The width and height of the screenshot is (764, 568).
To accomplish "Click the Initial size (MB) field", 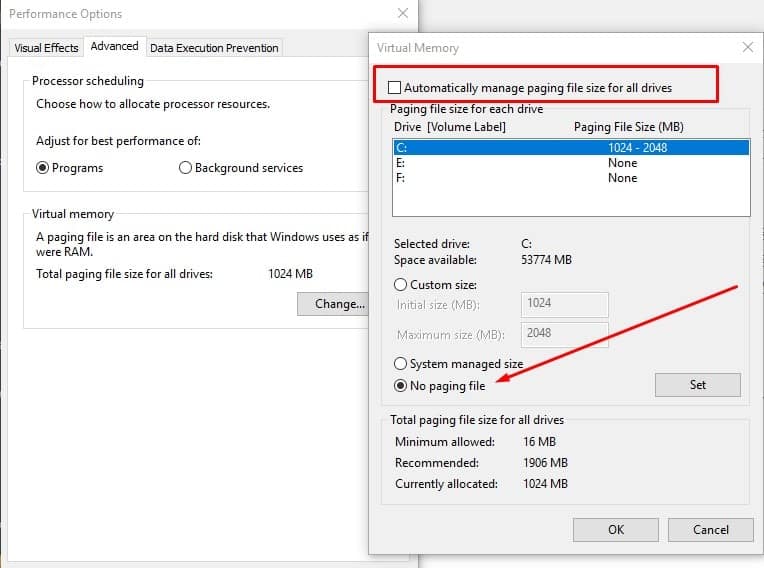I will (564, 304).
